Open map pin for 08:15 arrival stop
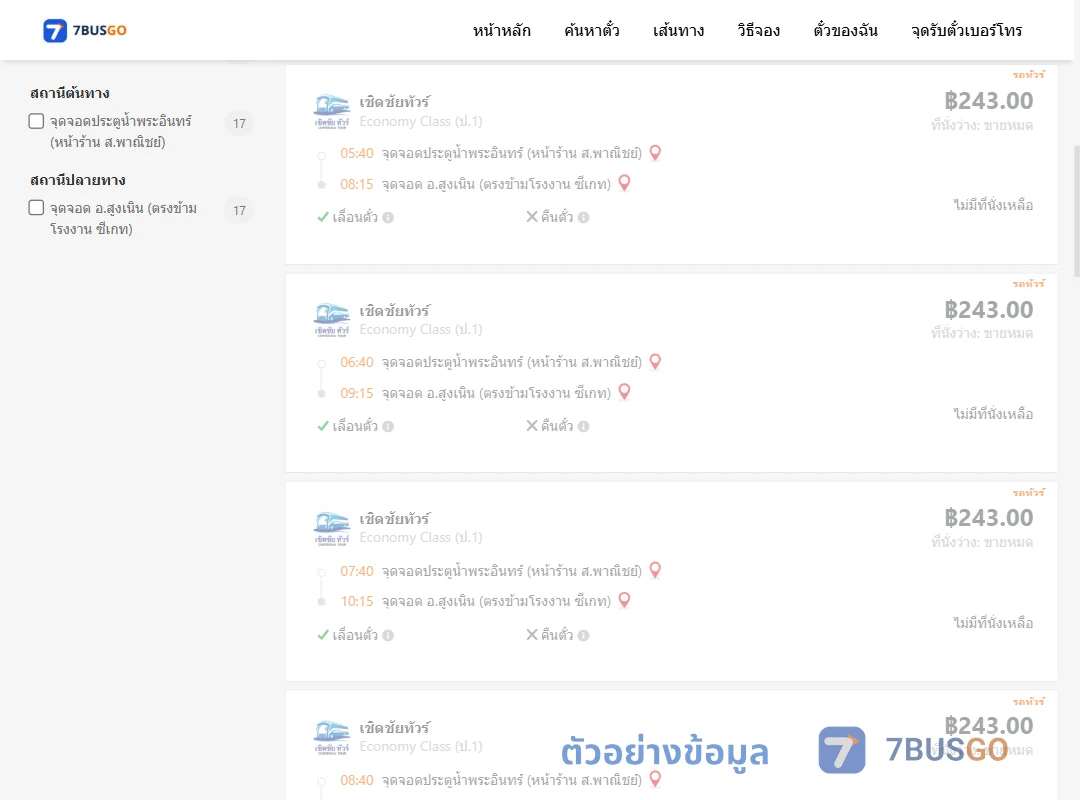The width and height of the screenshot is (1080, 800). (624, 183)
